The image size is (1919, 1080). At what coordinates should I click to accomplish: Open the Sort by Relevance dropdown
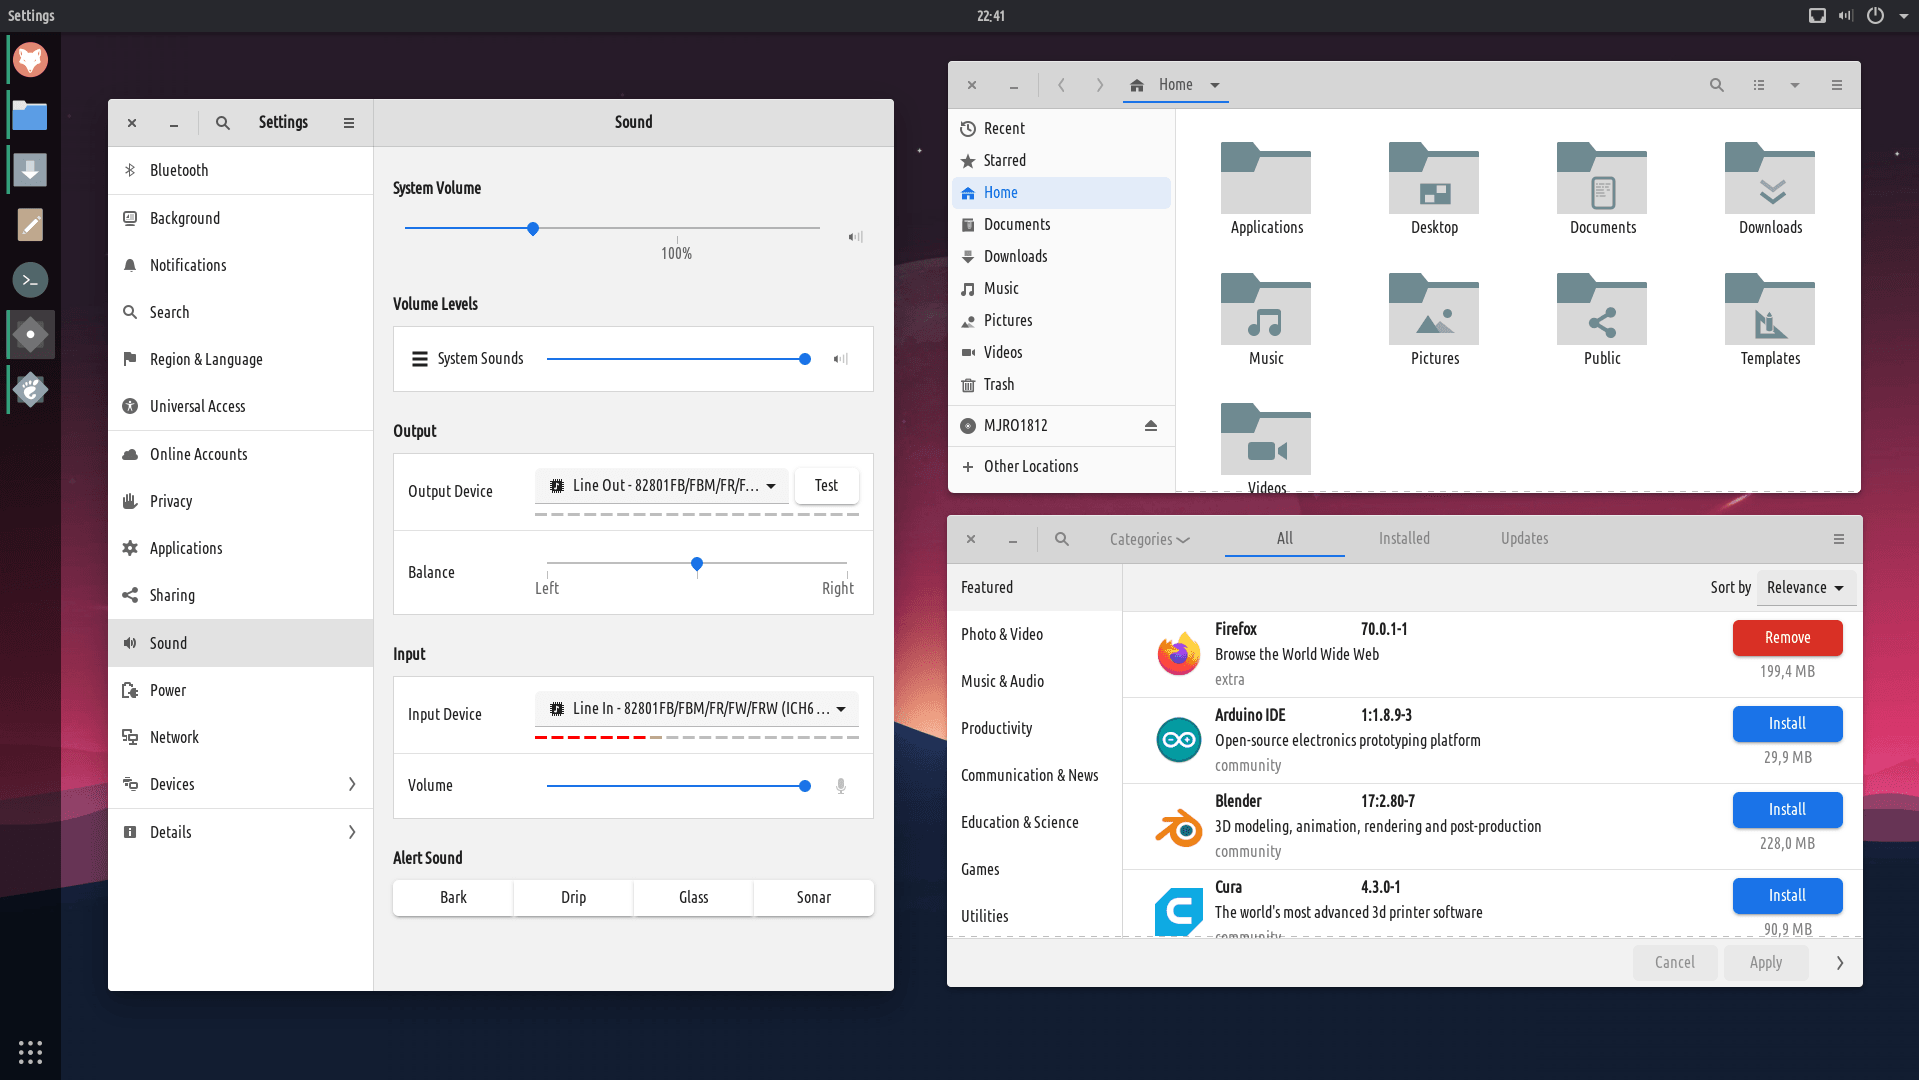pyautogui.click(x=1805, y=588)
